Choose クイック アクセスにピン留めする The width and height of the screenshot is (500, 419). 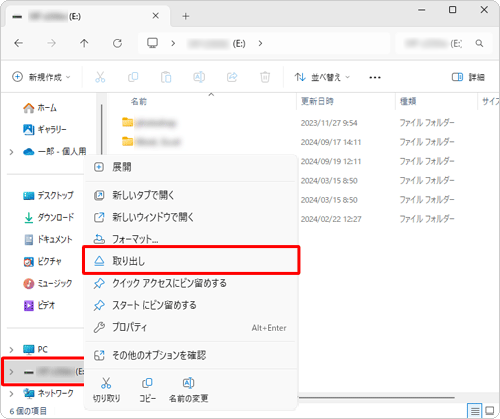(190, 283)
